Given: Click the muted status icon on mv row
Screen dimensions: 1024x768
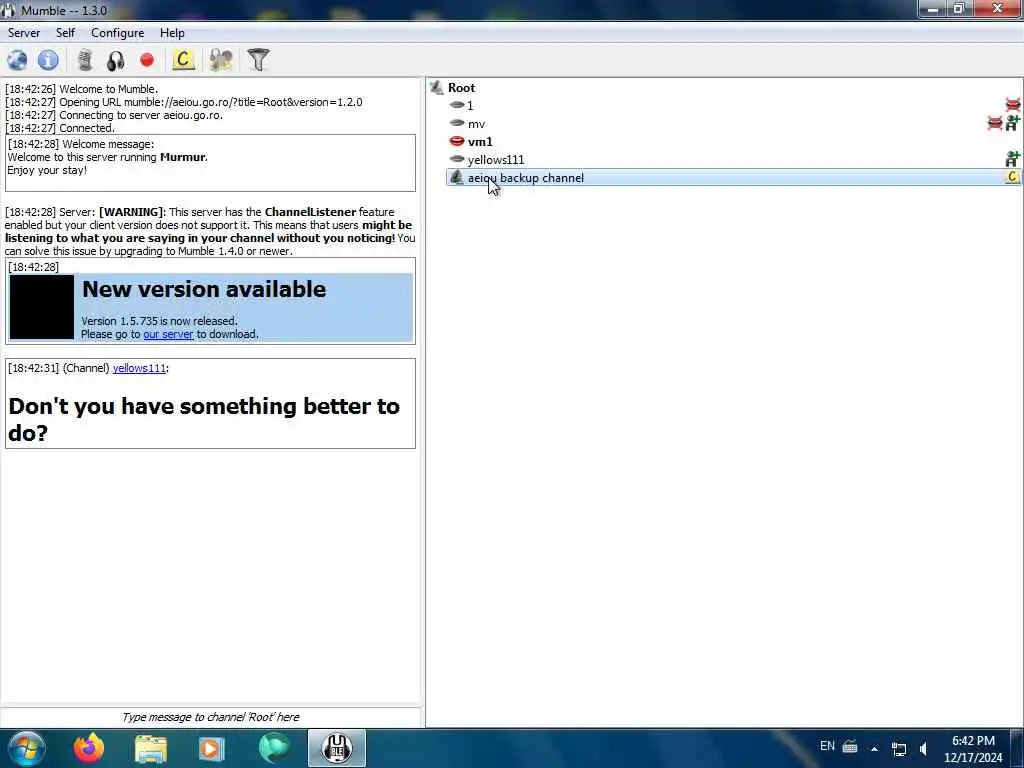Looking at the screenshot, I should click(995, 123).
